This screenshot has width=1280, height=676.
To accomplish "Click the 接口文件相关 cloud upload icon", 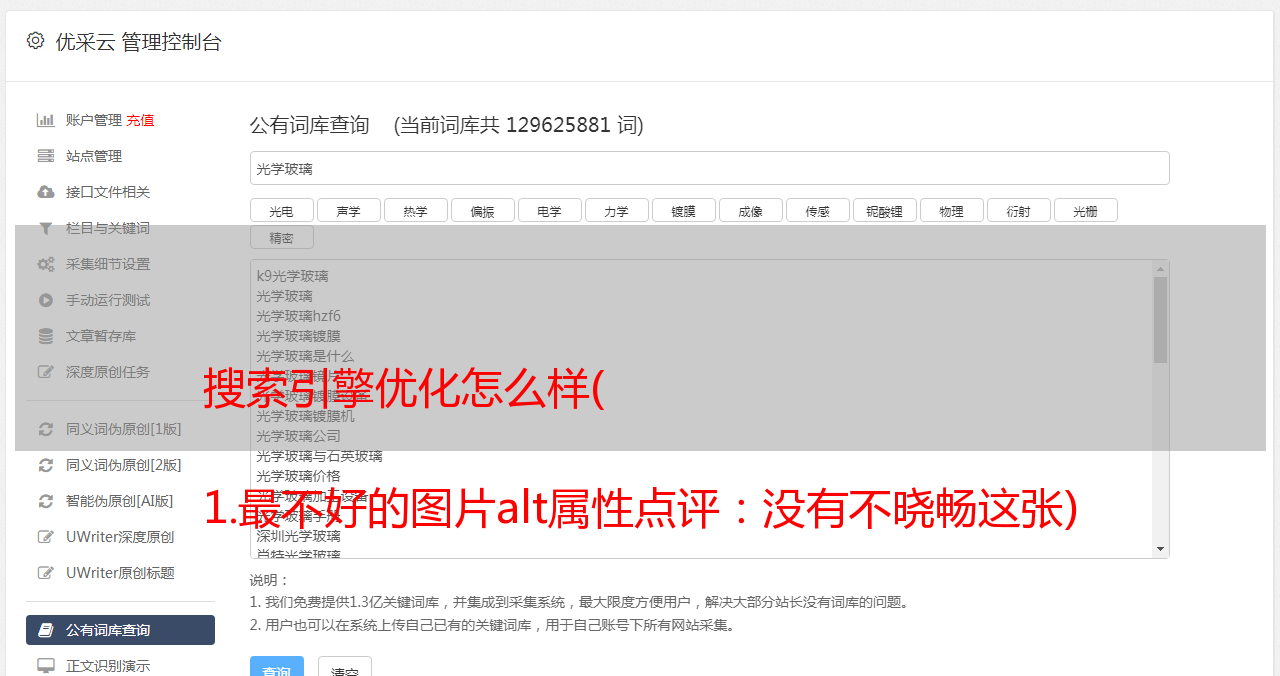I will pos(46,192).
